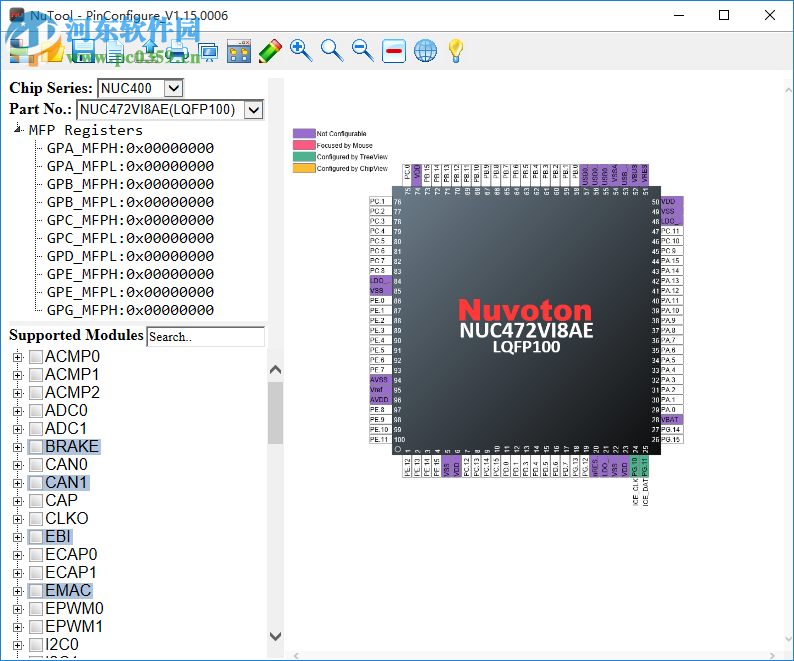Image resolution: width=794 pixels, height=661 pixels.
Task: Select the I2C0 module checkbox
Action: coord(35,645)
